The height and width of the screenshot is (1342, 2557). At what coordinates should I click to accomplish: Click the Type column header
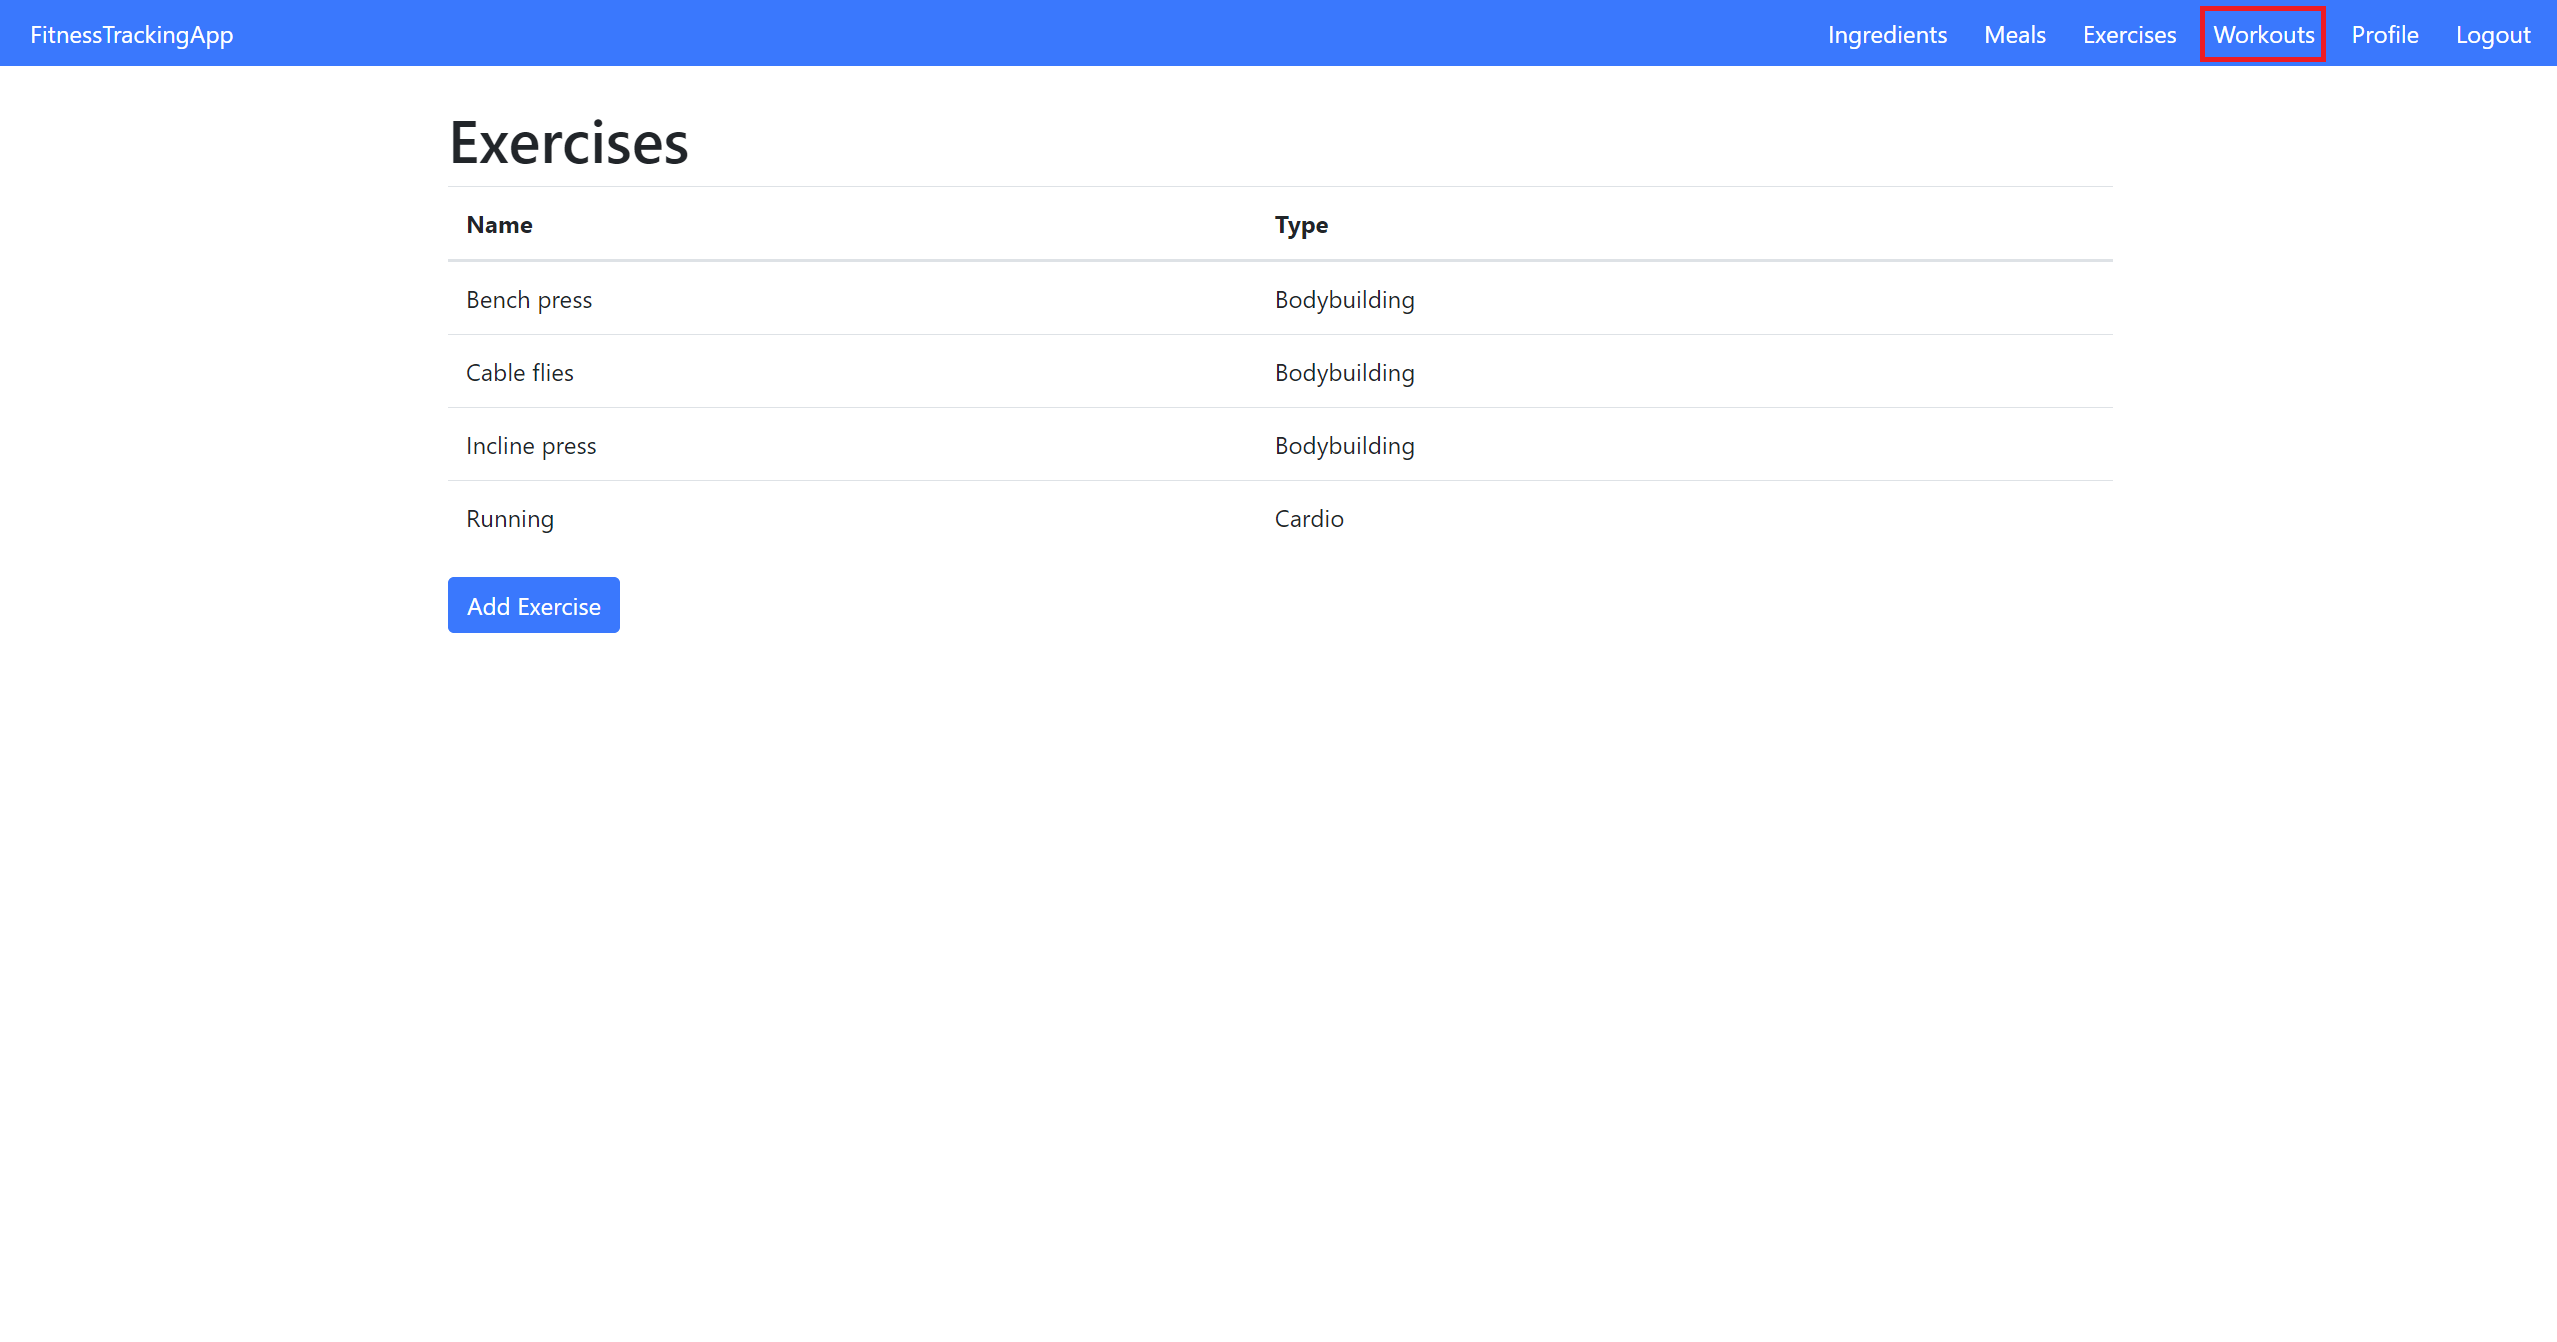coord(1301,225)
